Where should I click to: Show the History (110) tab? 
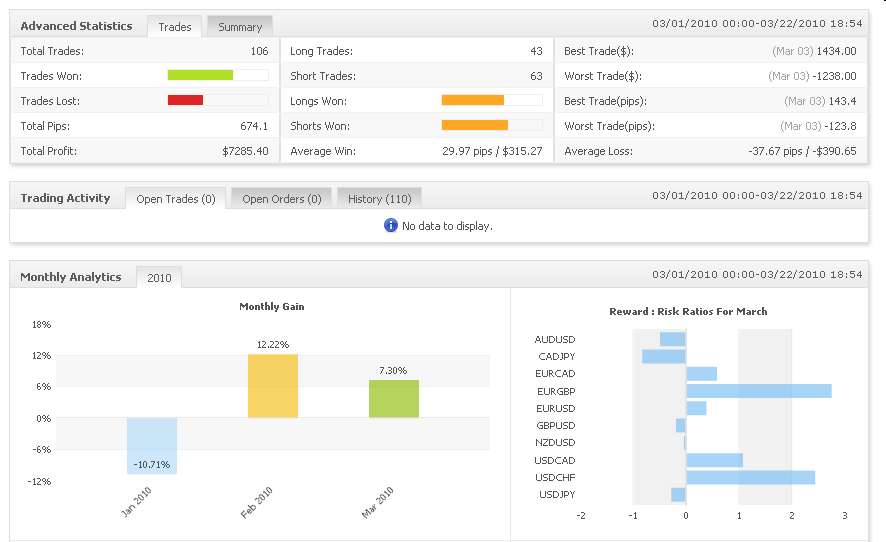(x=379, y=199)
